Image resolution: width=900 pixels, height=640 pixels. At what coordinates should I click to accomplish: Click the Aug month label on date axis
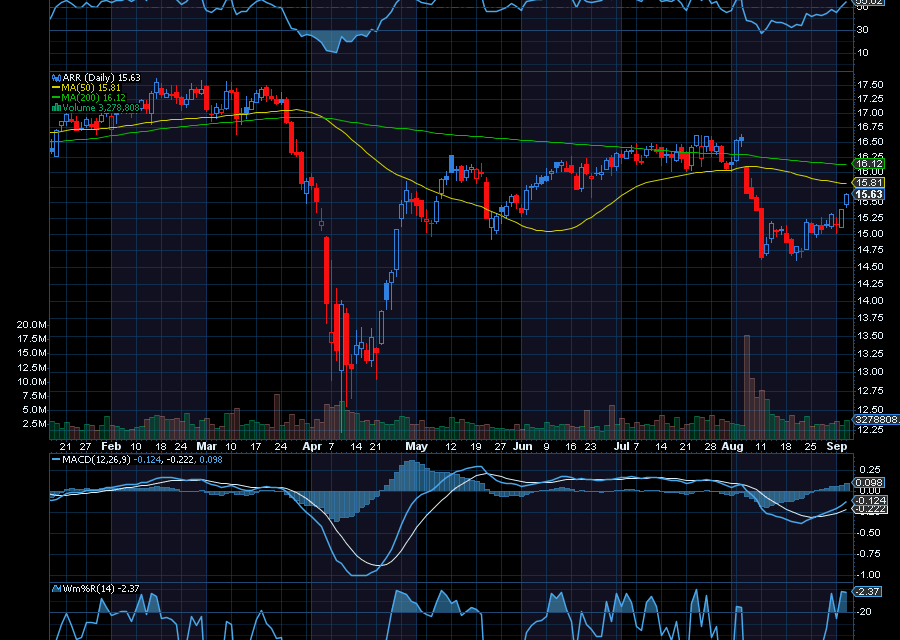click(x=732, y=446)
